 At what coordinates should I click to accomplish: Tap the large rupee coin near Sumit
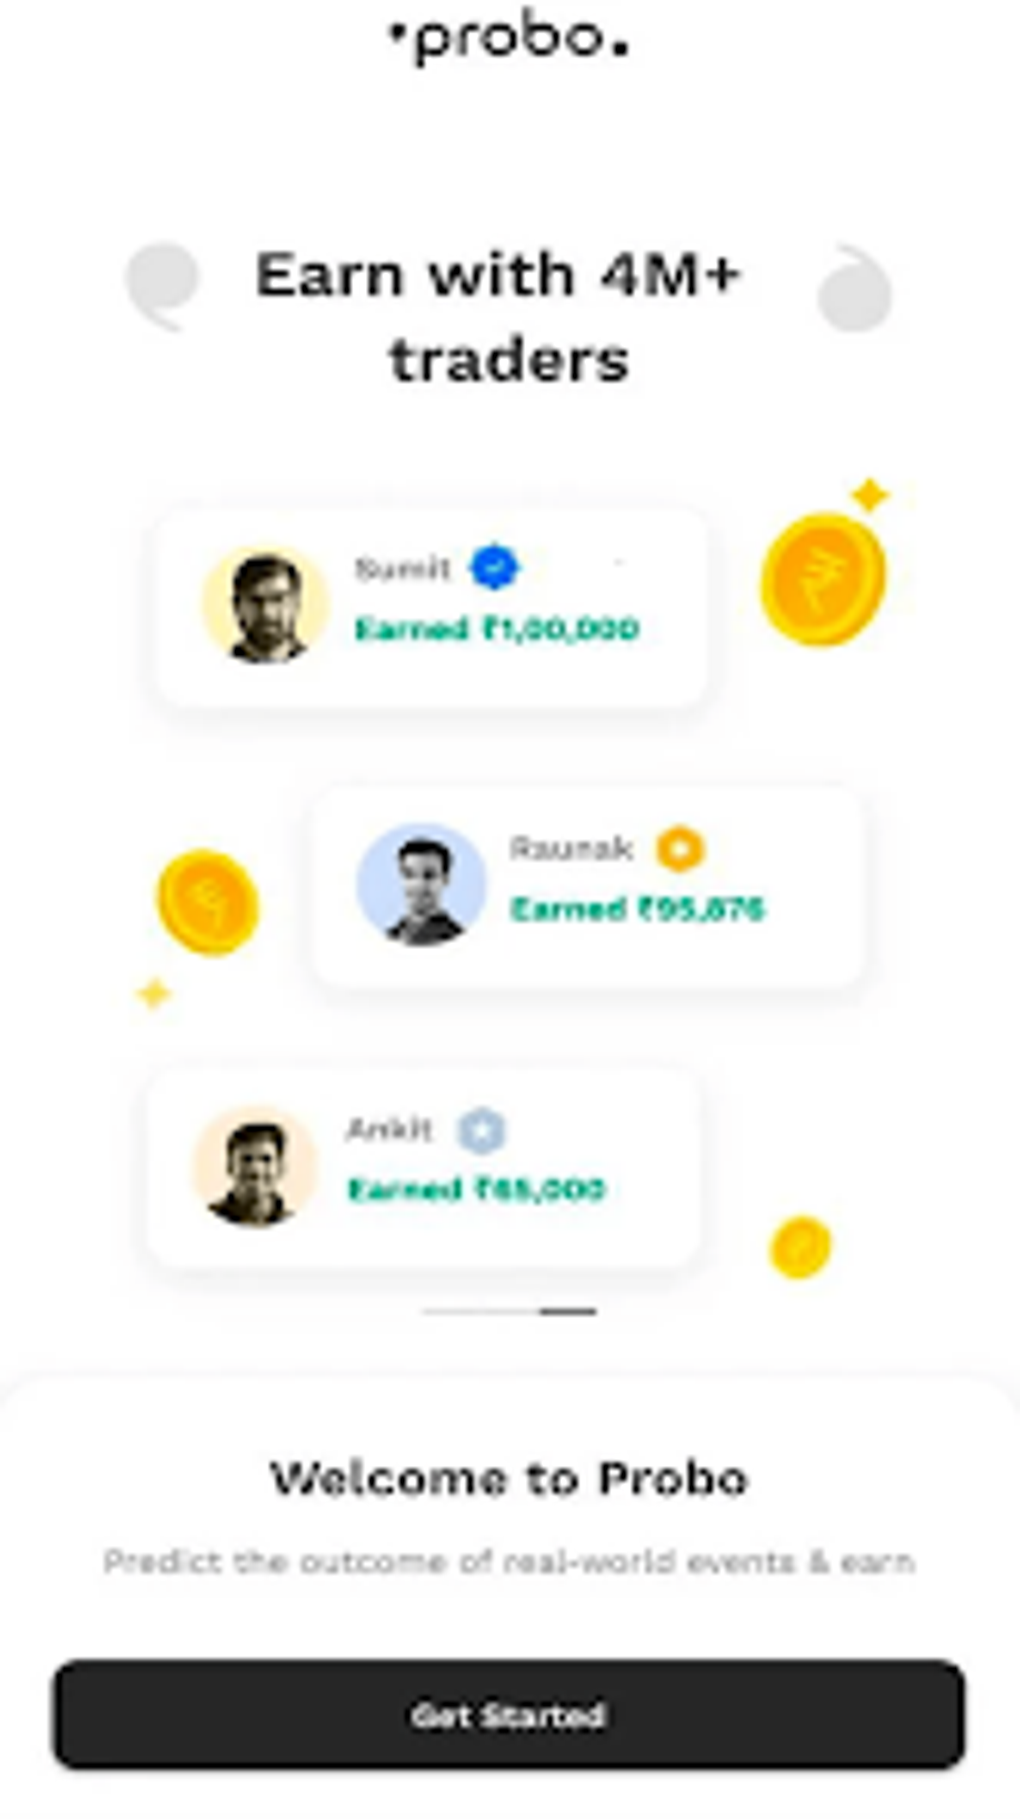coord(822,578)
